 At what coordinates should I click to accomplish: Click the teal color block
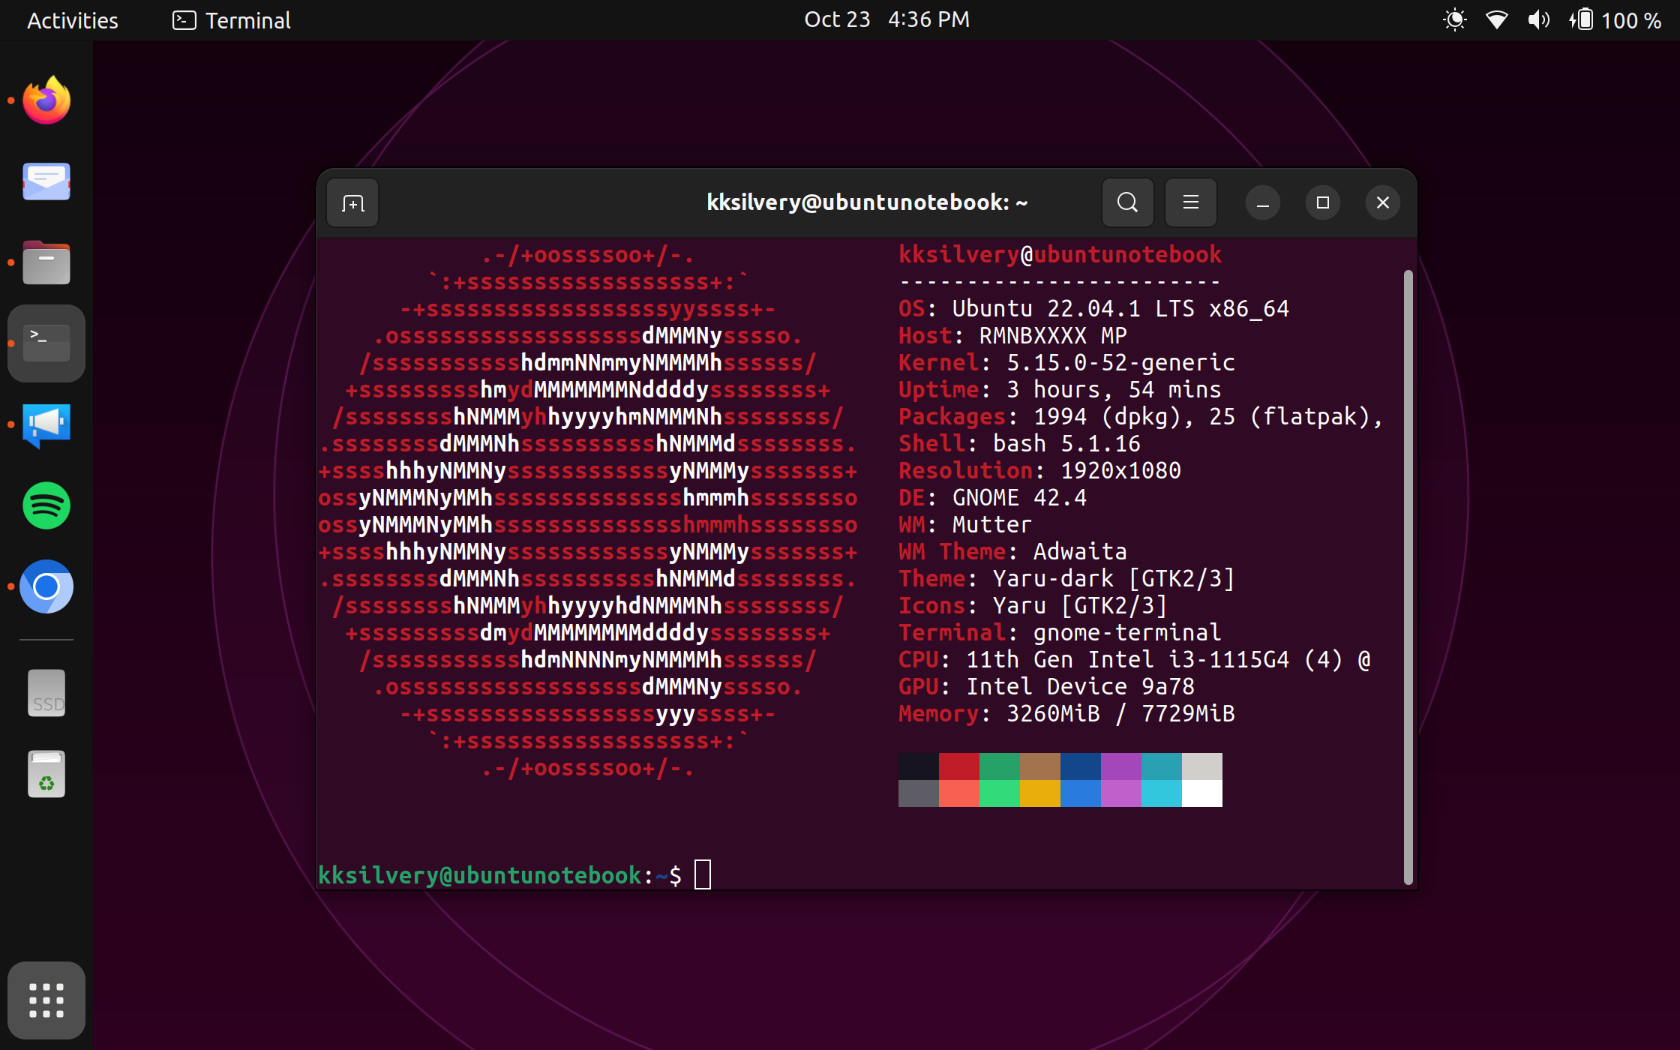[1162, 766]
